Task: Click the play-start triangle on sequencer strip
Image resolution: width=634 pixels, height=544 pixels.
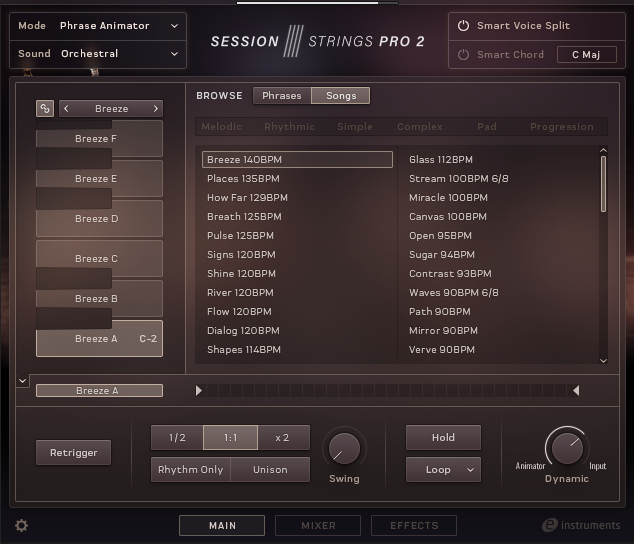Action: 199,390
